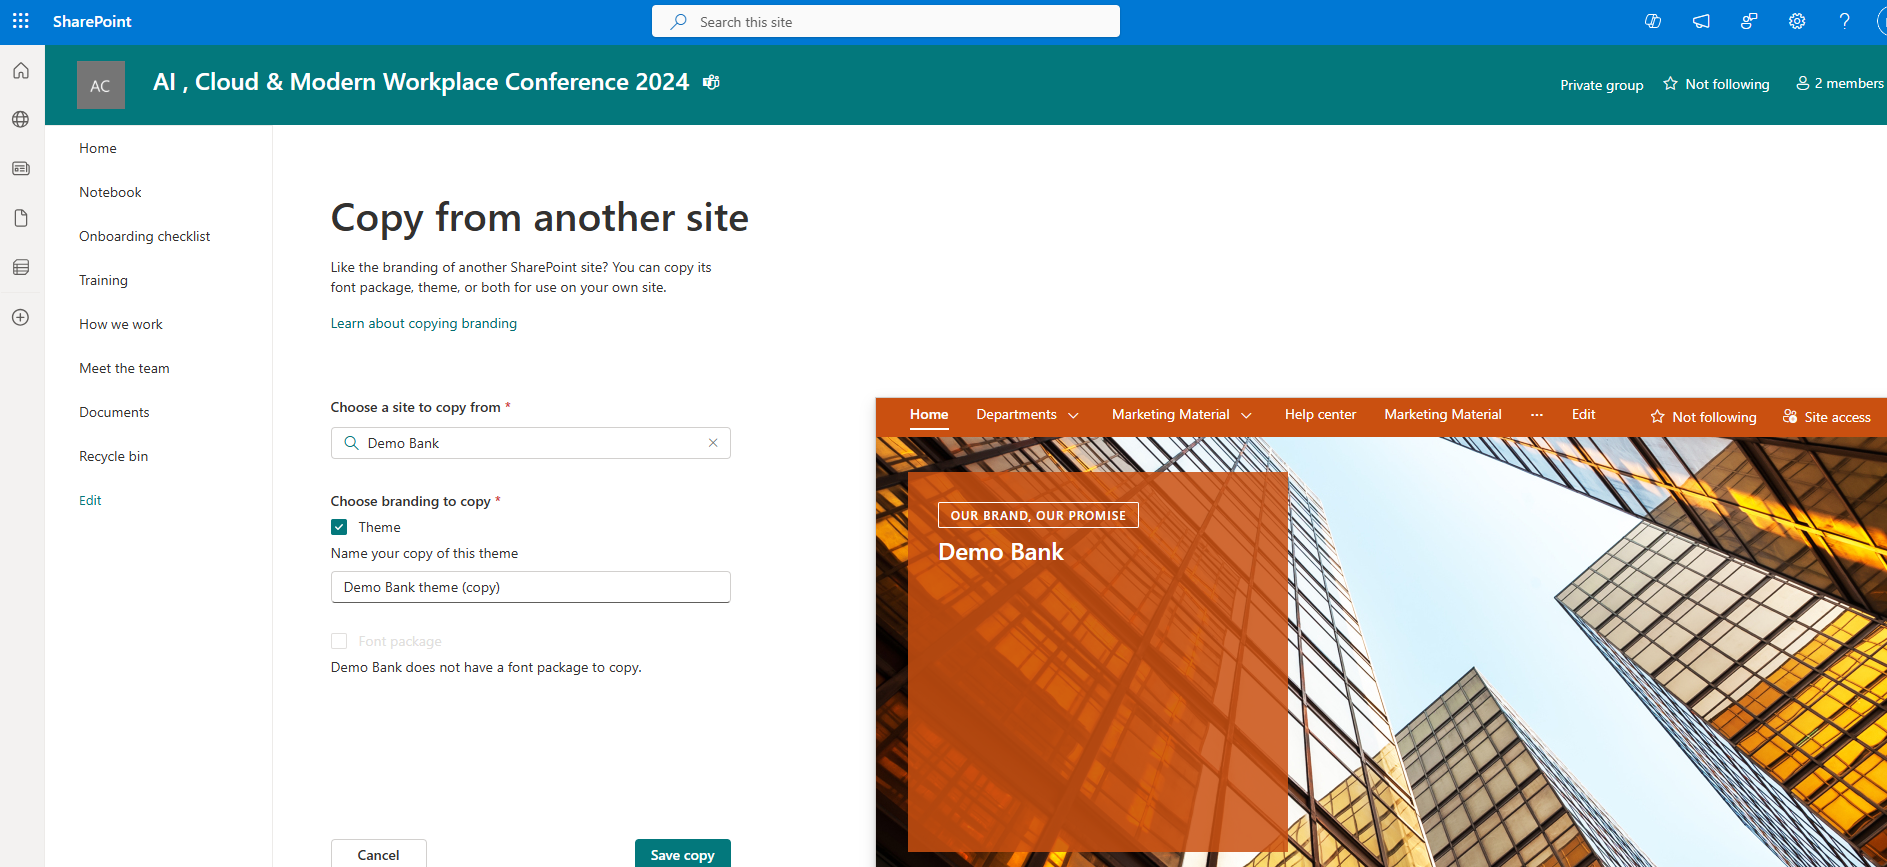Click the megaphone feedback icon

[x=1701, y=21]
